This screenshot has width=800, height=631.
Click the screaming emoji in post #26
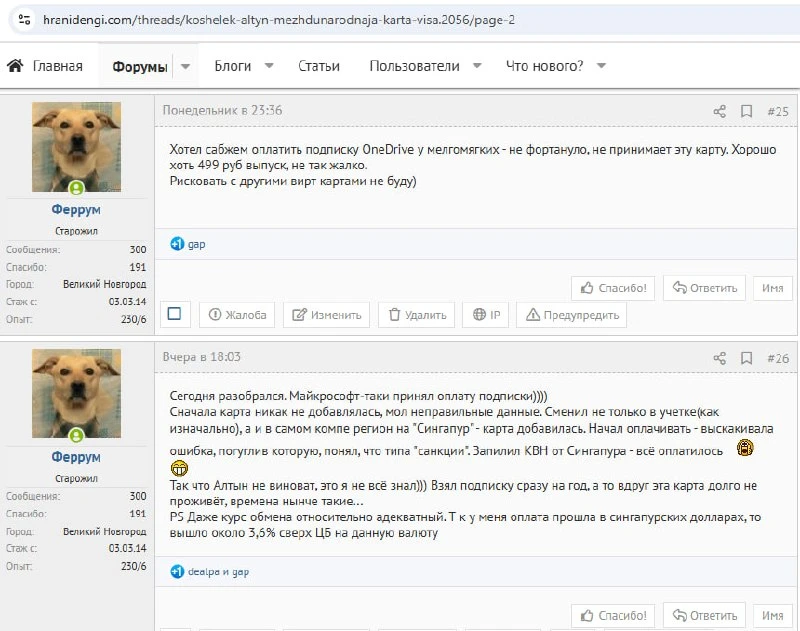(745, 448)
